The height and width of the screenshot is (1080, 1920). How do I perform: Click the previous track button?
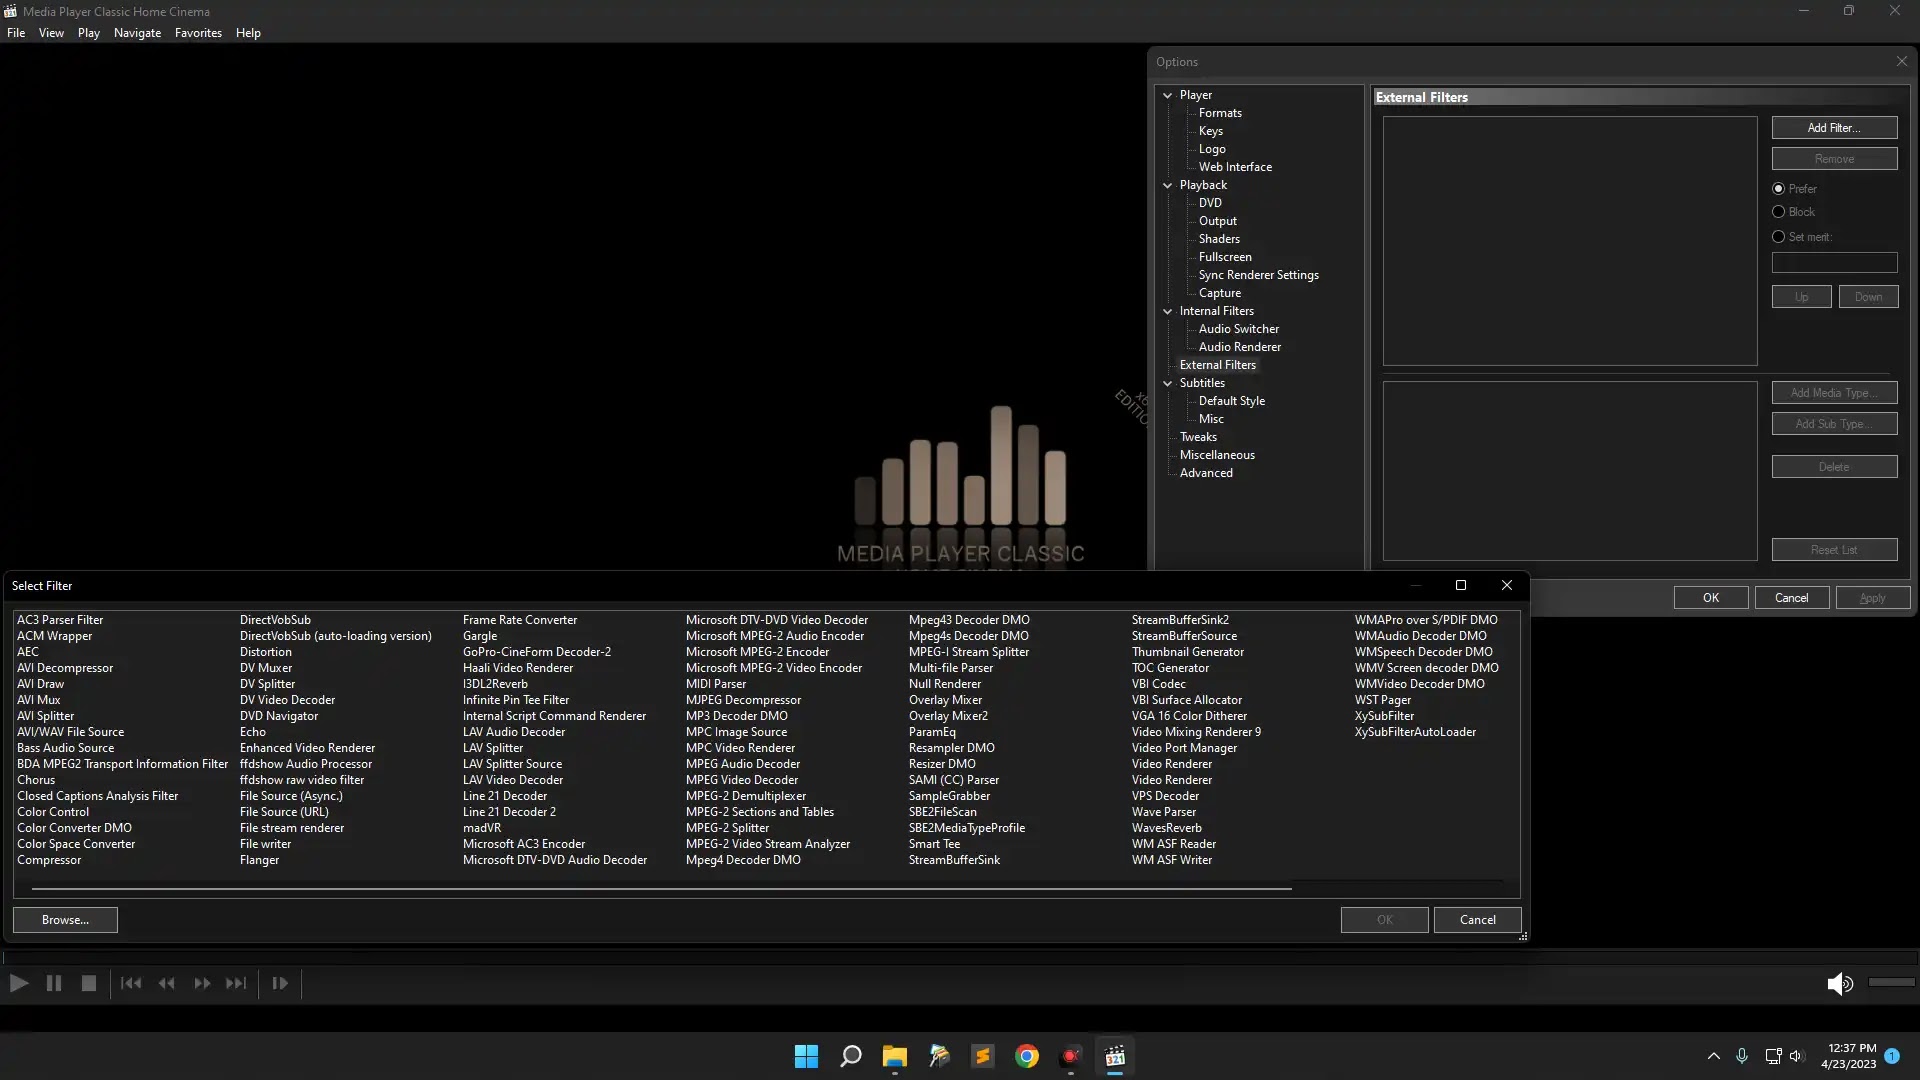(x=131, y=982)
